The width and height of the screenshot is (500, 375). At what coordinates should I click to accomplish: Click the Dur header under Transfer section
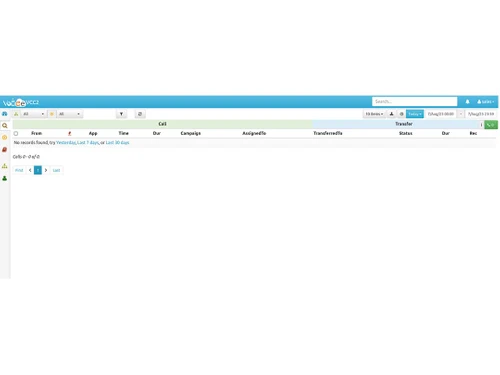point(446,133)
